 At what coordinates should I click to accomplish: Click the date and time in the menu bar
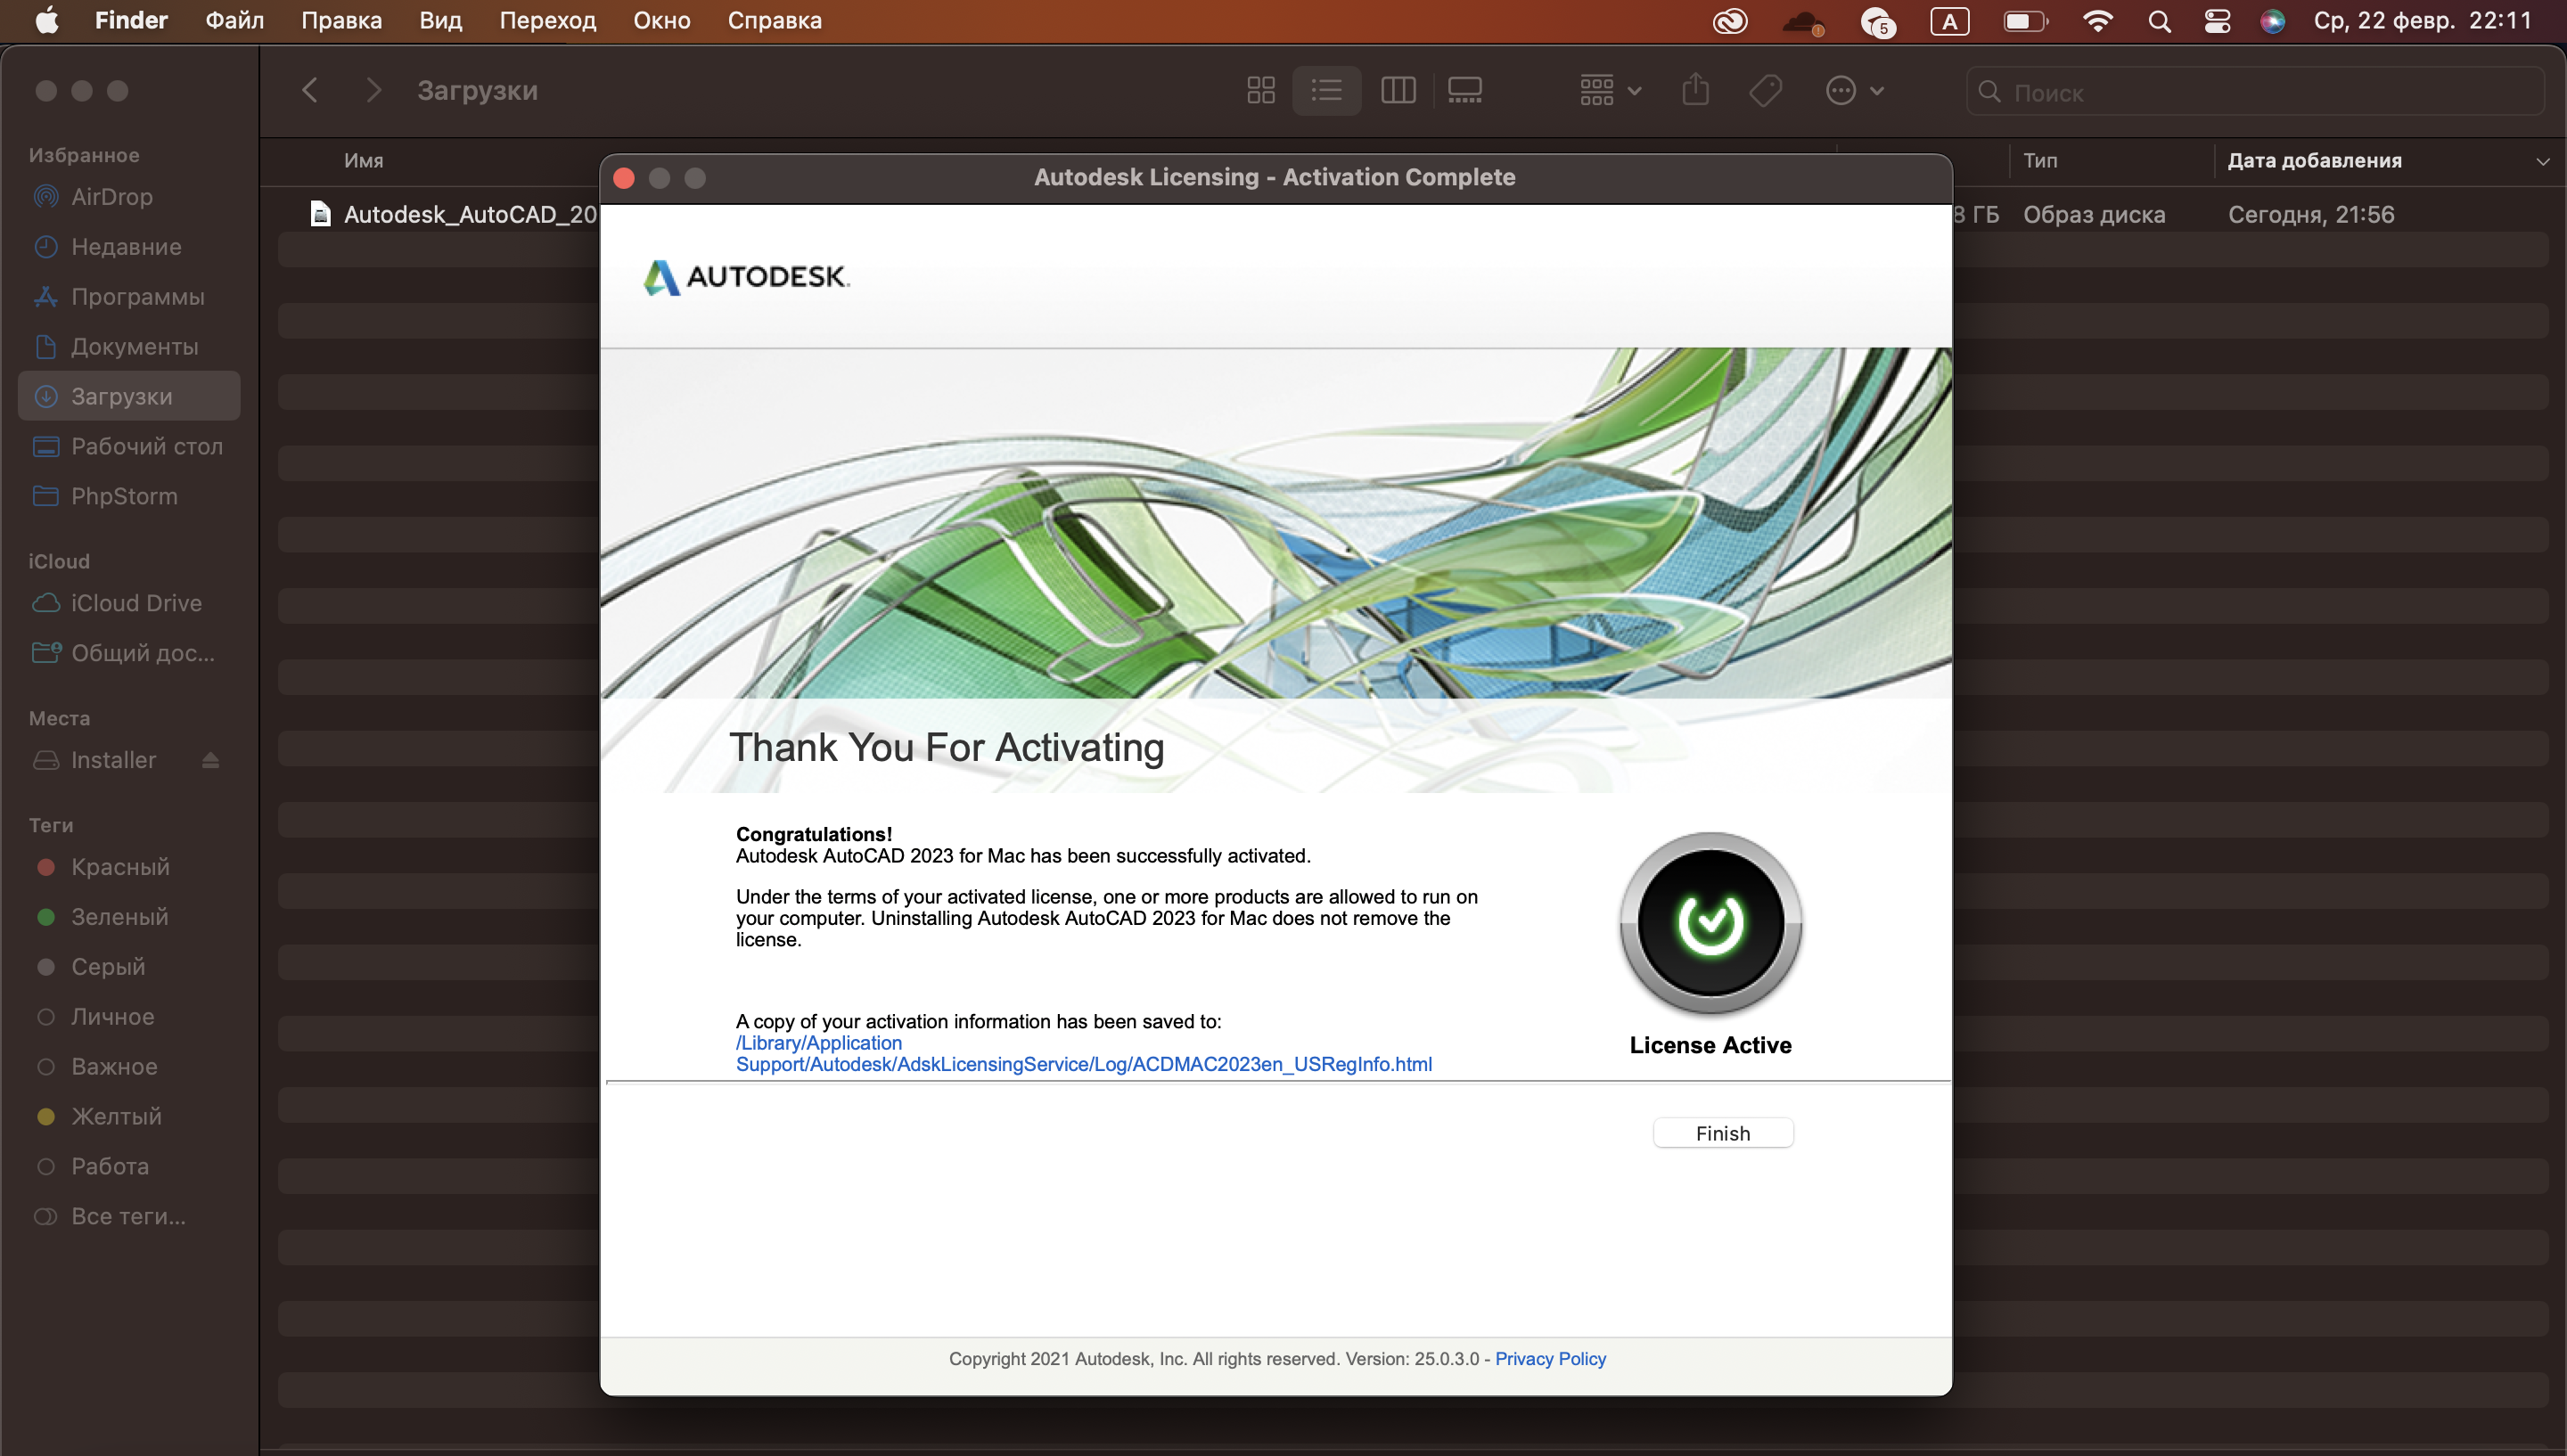[2423, 20]
